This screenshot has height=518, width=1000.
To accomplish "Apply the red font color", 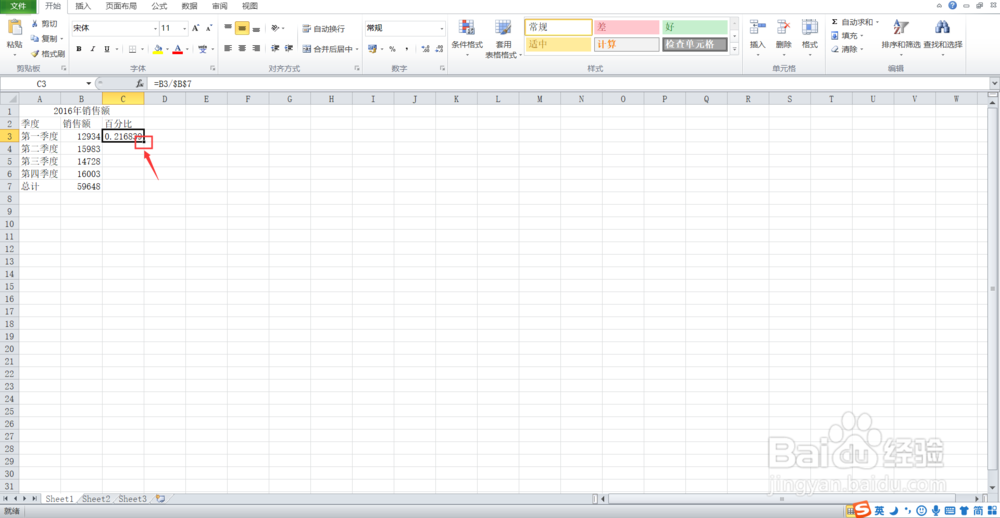I will (x=177, y=49).
